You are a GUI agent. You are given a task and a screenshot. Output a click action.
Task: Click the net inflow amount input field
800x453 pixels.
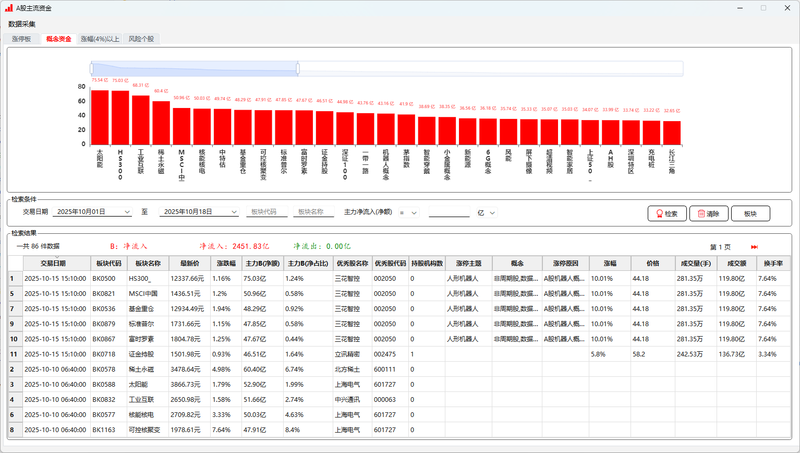click(x=448, y=212)
